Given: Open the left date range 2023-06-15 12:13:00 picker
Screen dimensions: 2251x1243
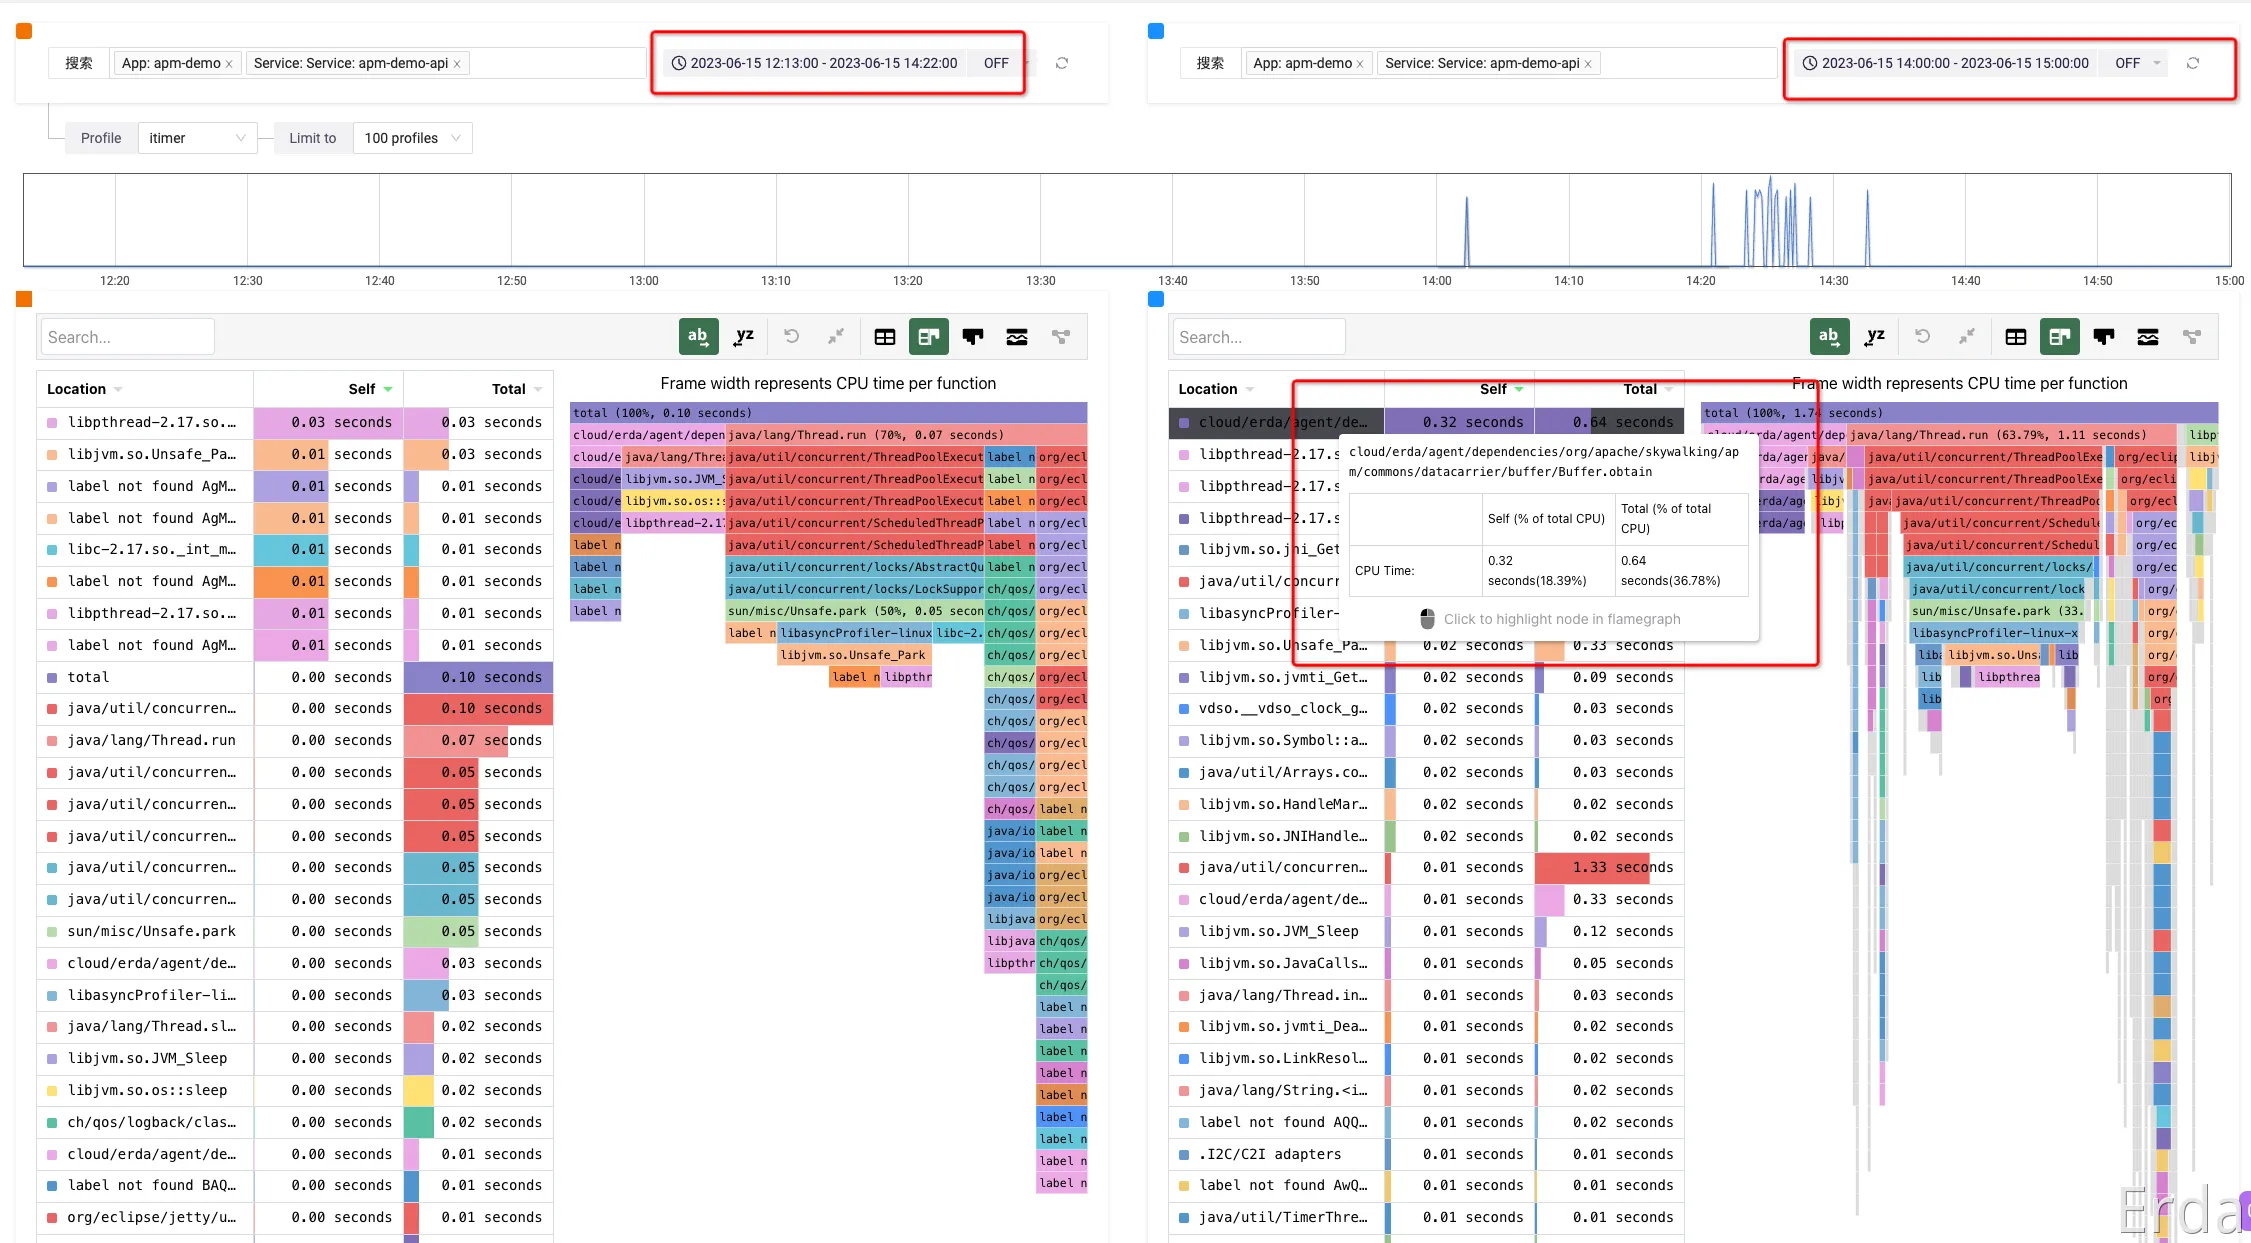Looking at the screenshot, I should [823, 63].
